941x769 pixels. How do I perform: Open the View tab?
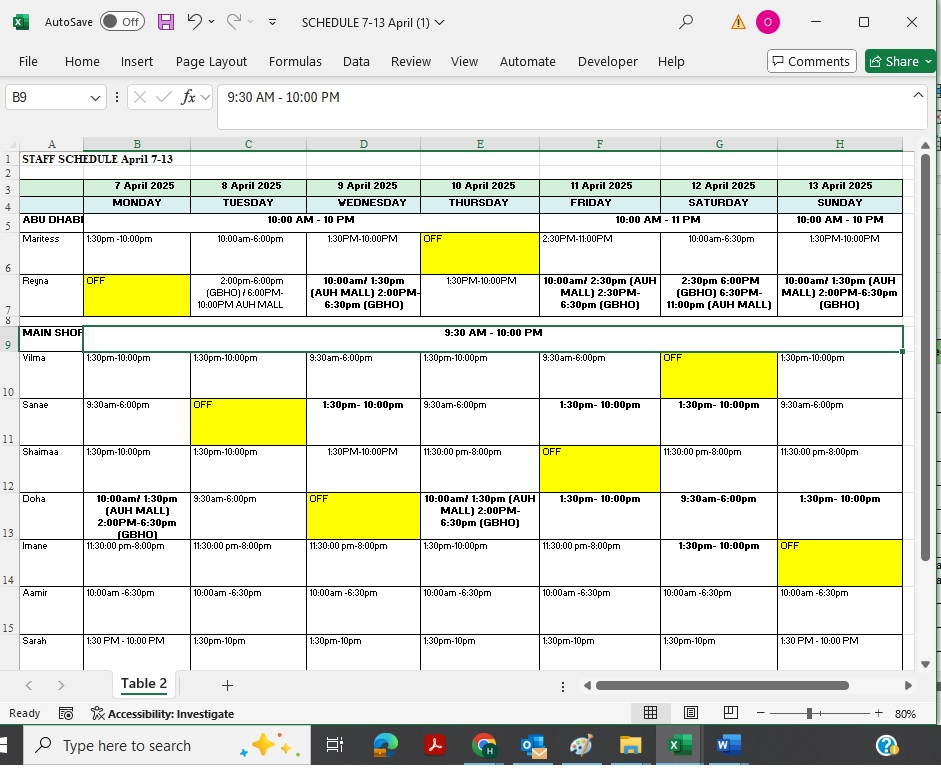(464, 61)
